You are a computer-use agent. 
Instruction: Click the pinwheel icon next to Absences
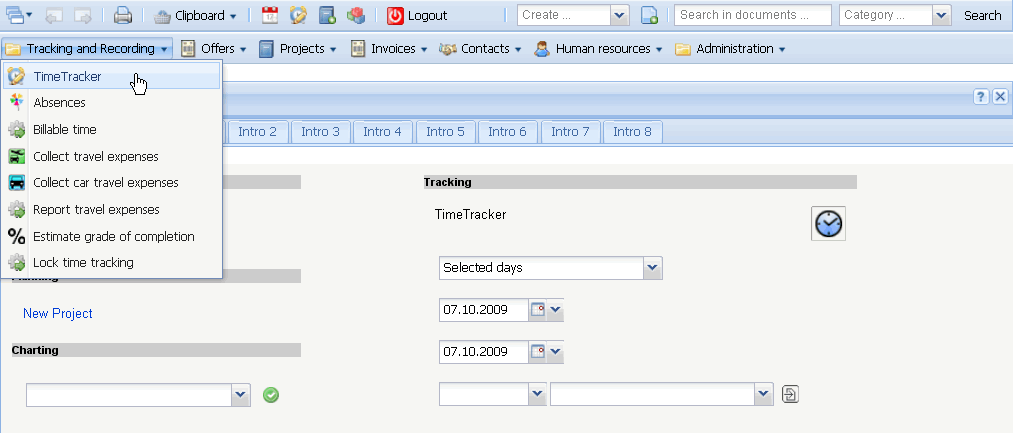(16, 102)
